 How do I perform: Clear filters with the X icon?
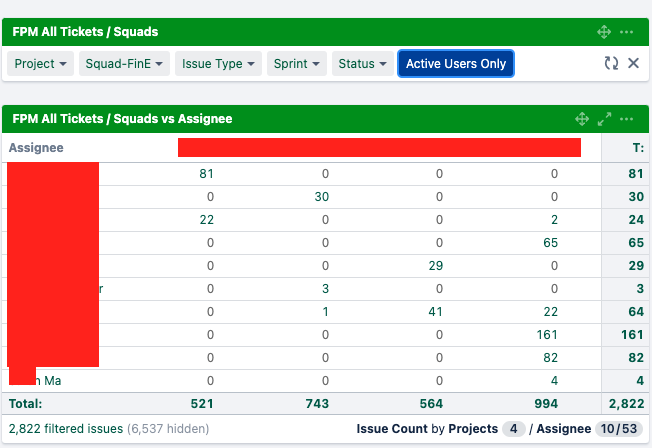click(x=633, y=63)
